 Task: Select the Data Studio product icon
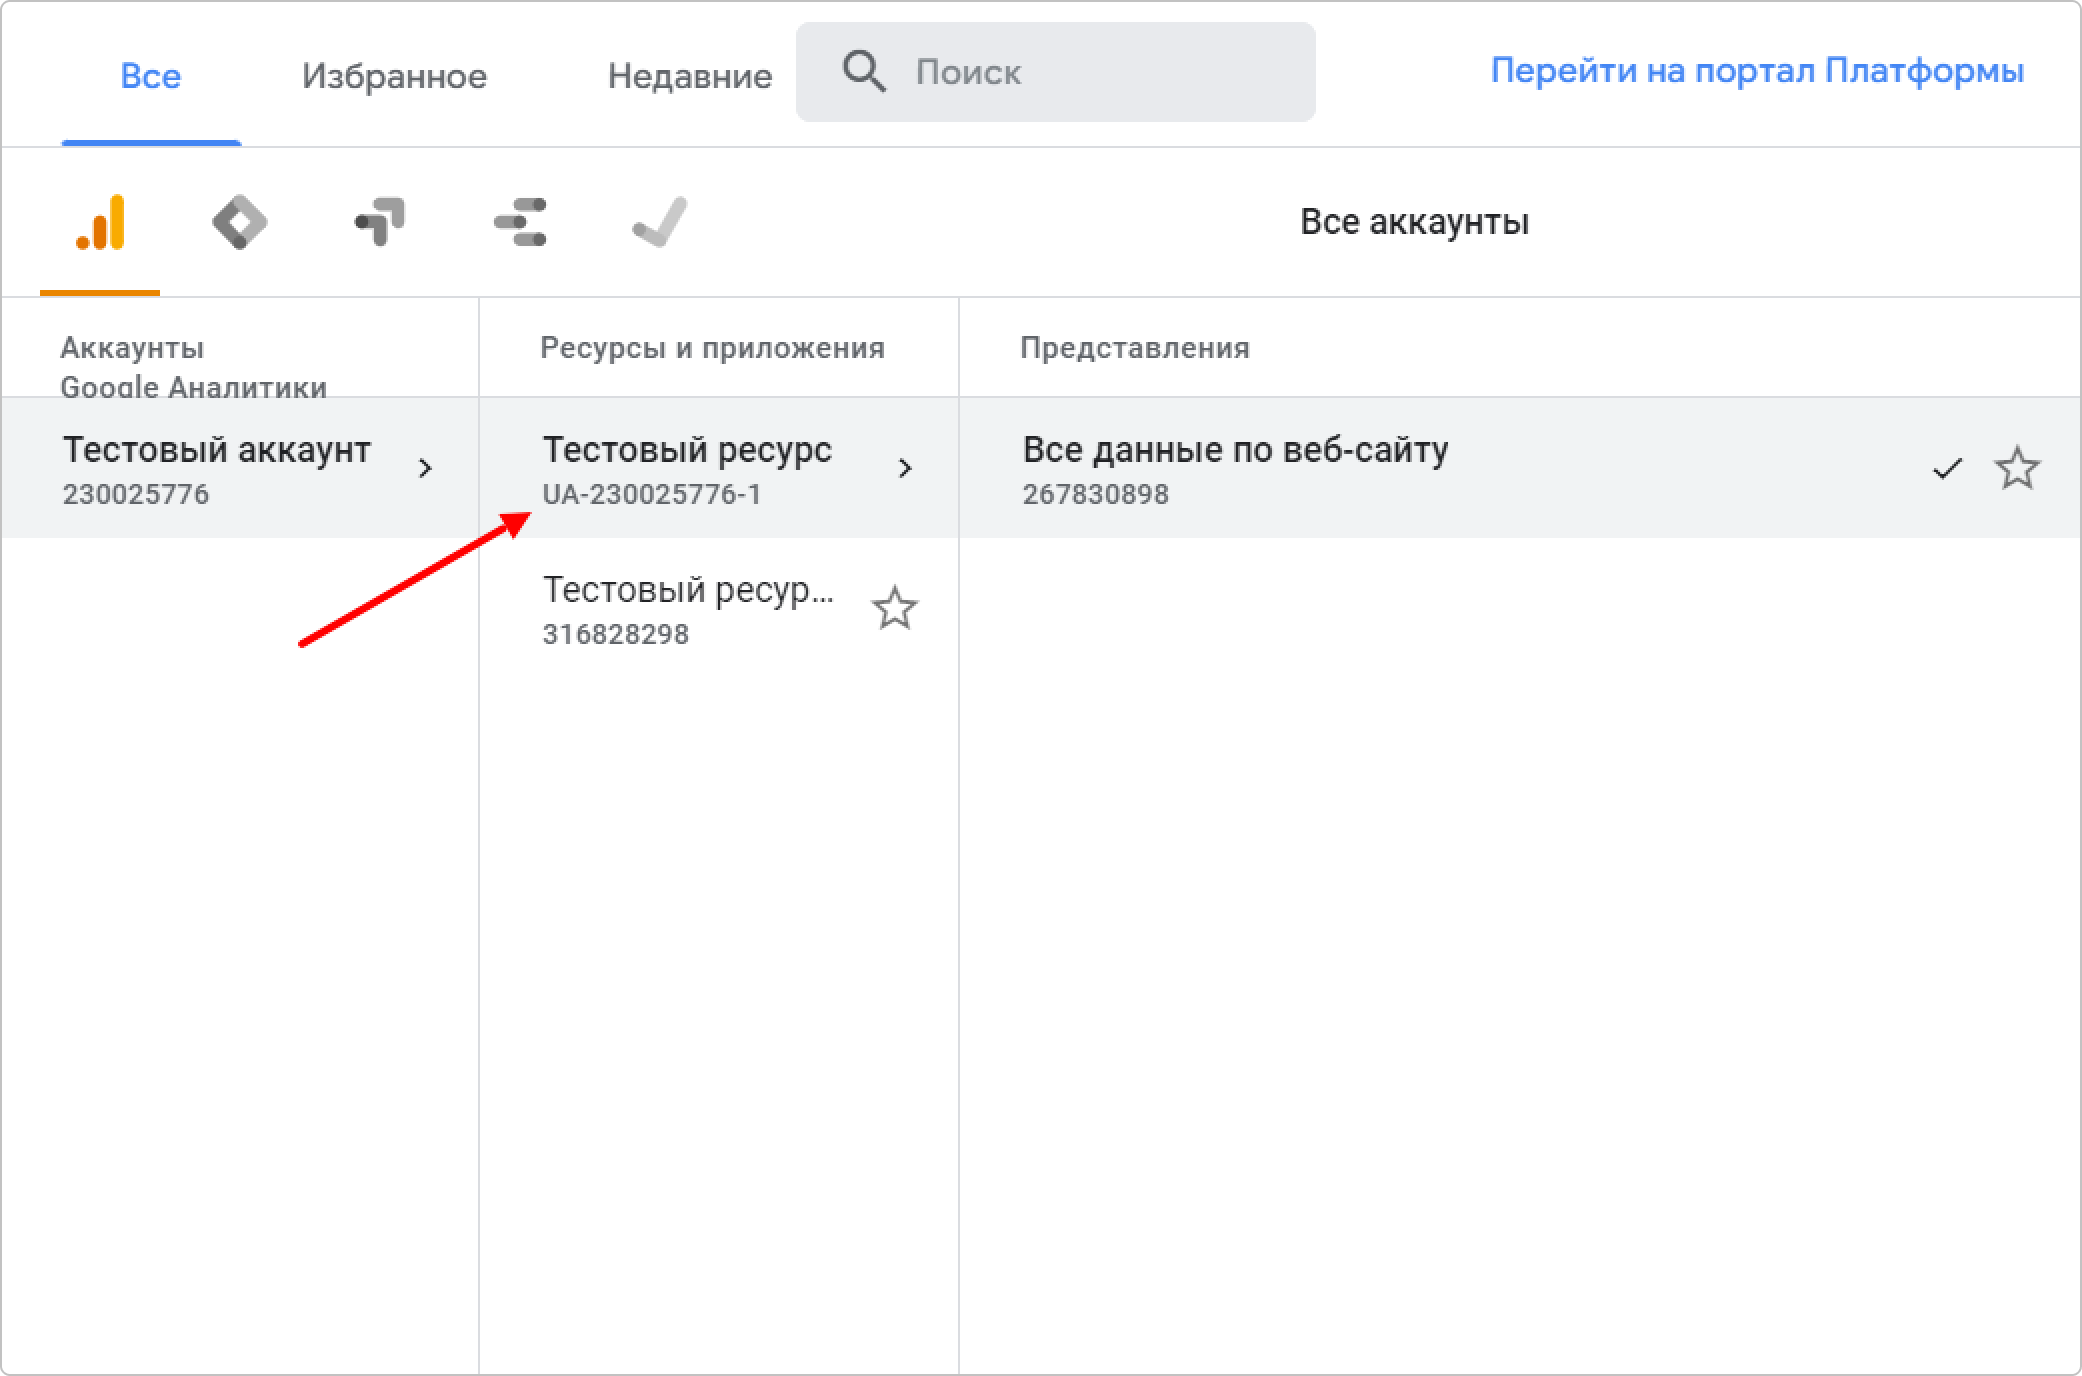(x=520, y=222)
